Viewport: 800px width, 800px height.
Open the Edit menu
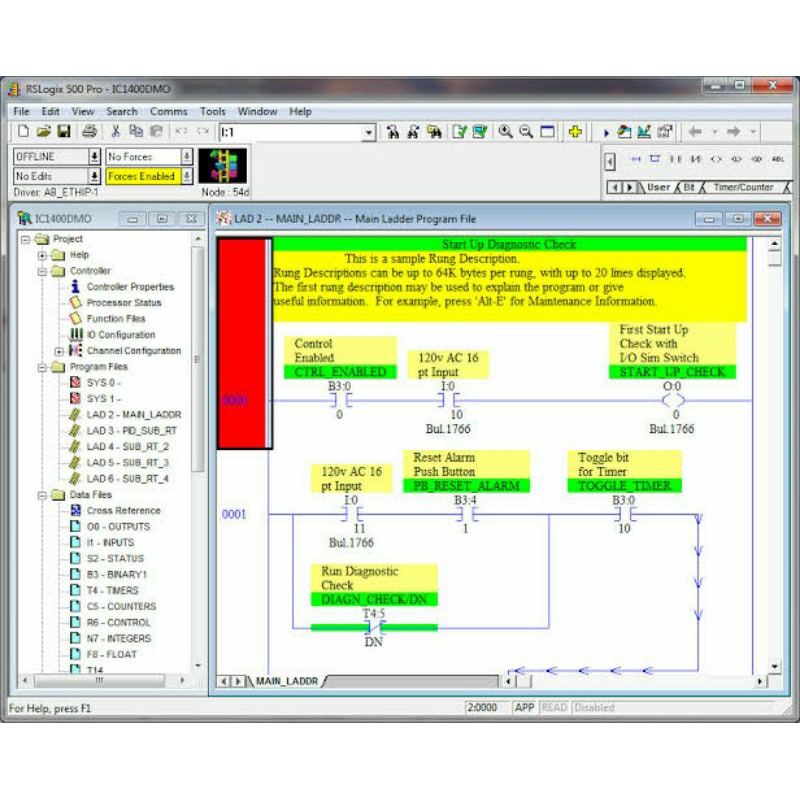coord(50,112)
